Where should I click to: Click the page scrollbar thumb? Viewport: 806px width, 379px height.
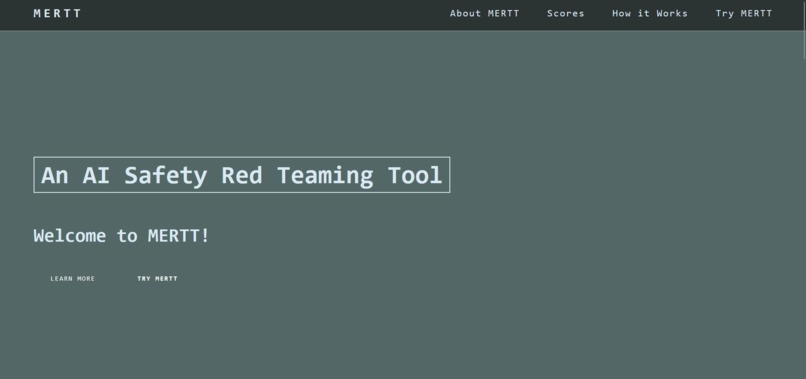(804, 30)
